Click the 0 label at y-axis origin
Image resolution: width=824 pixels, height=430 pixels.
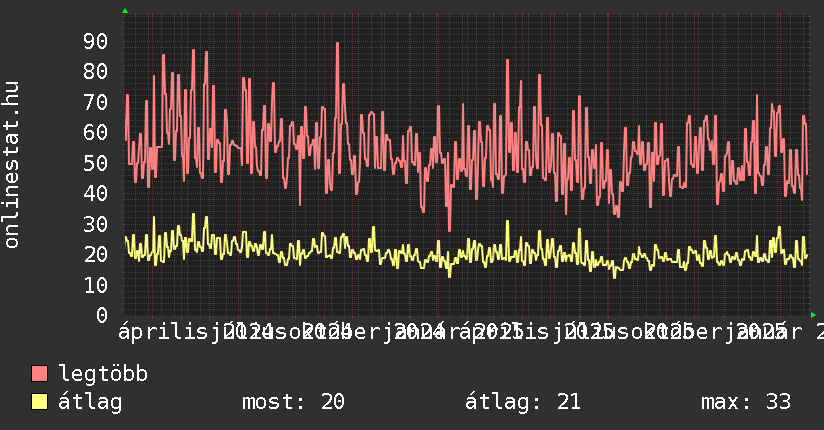[x=101, y=315]
